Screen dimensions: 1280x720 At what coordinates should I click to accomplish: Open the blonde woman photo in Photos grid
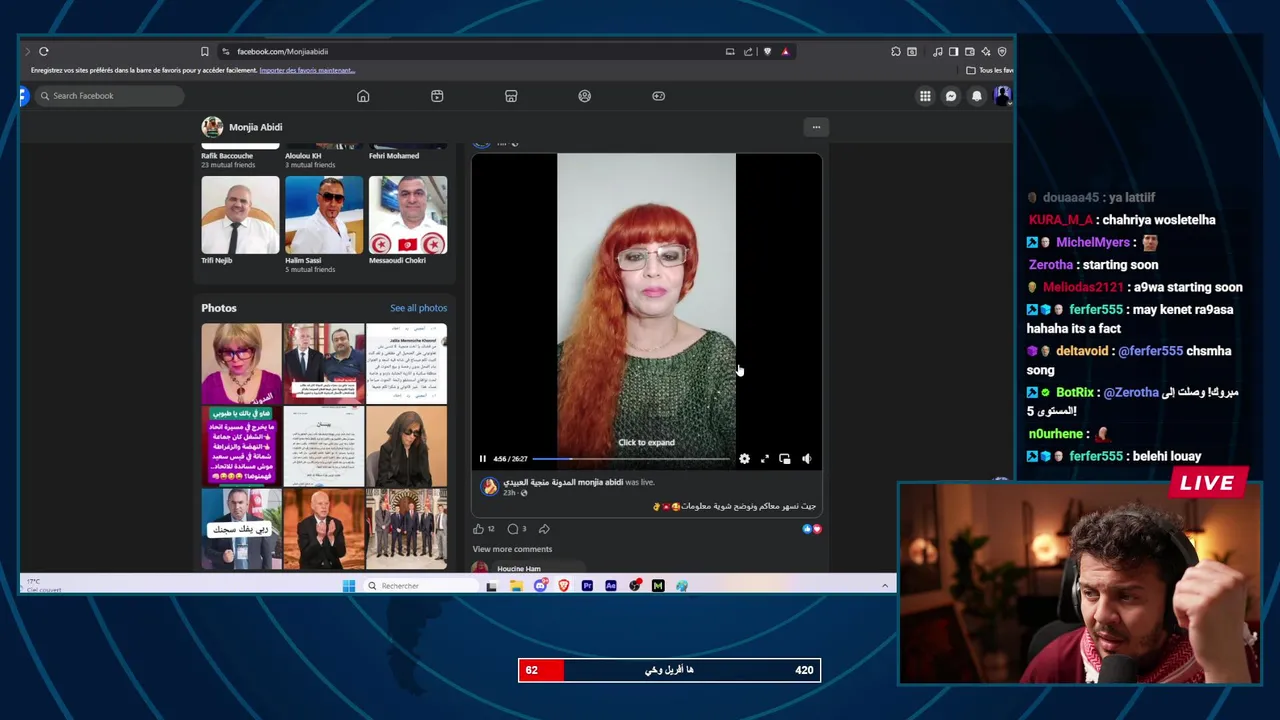tap(241, 363)
